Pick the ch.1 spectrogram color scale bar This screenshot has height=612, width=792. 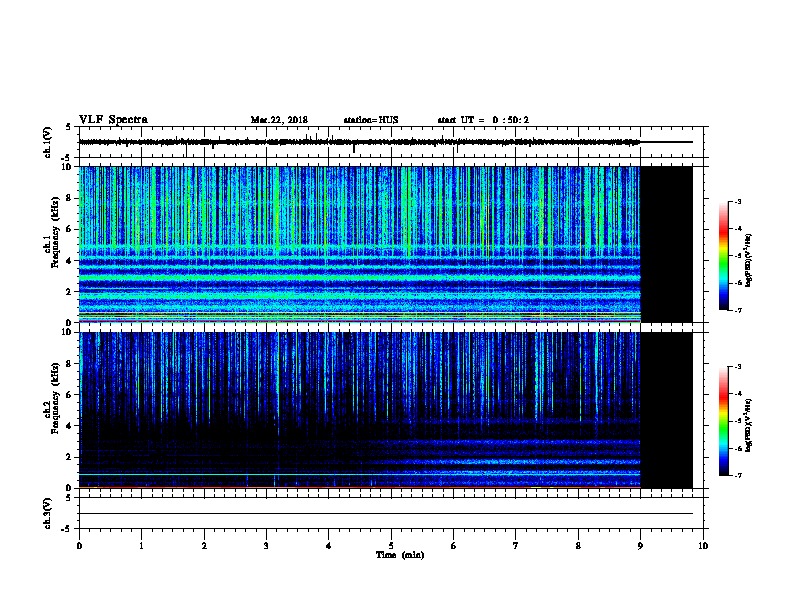click(x=724, y=256)
